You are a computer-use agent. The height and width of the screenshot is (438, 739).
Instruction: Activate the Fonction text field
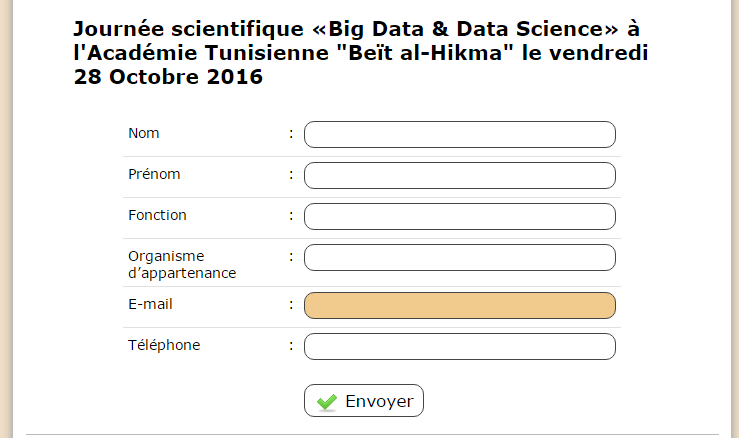(x=460, y=216)
